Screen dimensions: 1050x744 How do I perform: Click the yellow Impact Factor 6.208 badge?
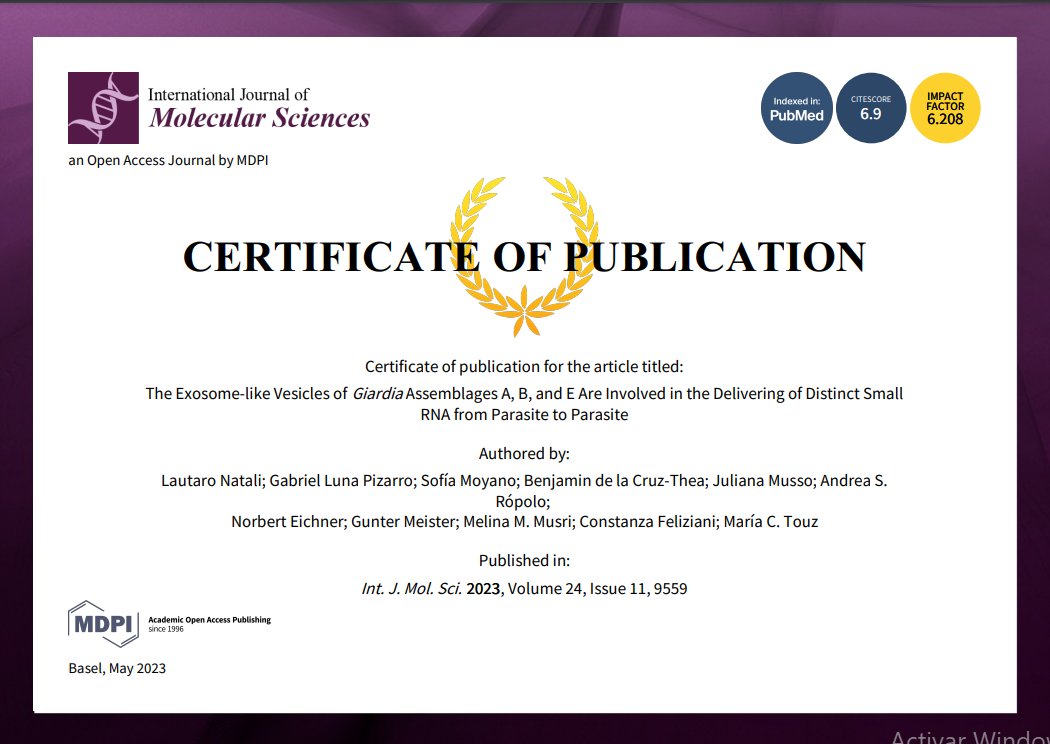pos(945,108)
